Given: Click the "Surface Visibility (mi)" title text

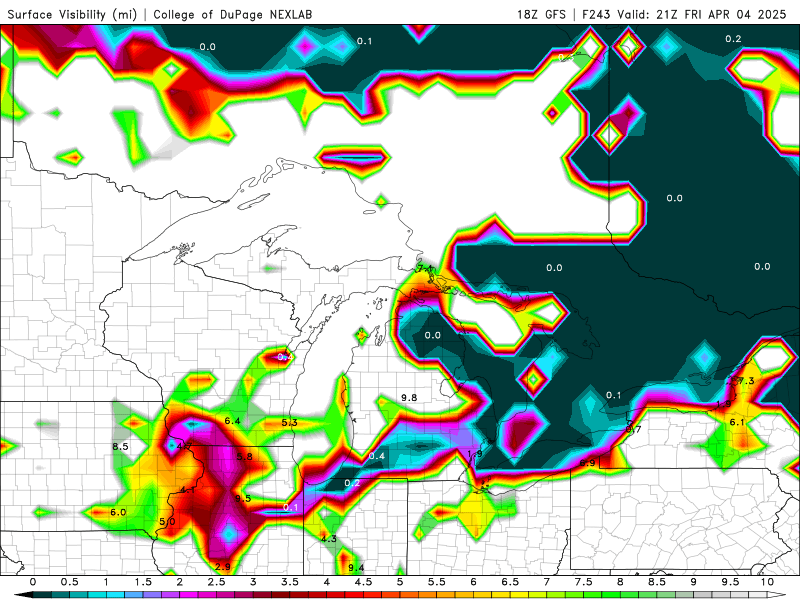Looking at the screenshot, I should 72,14.
